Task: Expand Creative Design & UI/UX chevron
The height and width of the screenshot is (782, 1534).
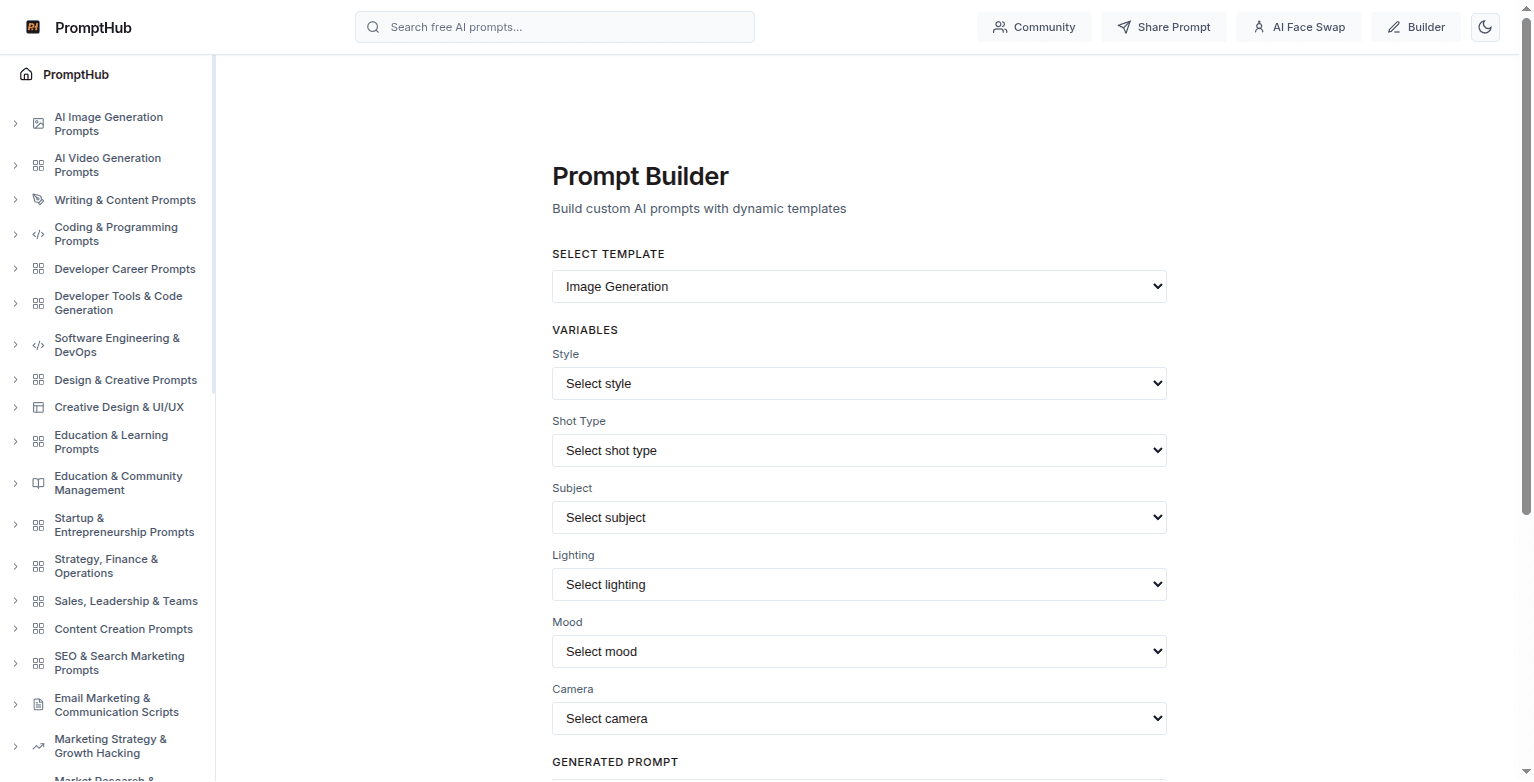Action: [x=15, y=407]
